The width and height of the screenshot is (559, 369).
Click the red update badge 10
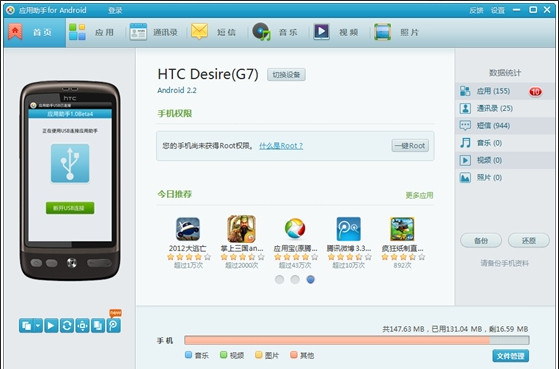(x=535, y=92)
